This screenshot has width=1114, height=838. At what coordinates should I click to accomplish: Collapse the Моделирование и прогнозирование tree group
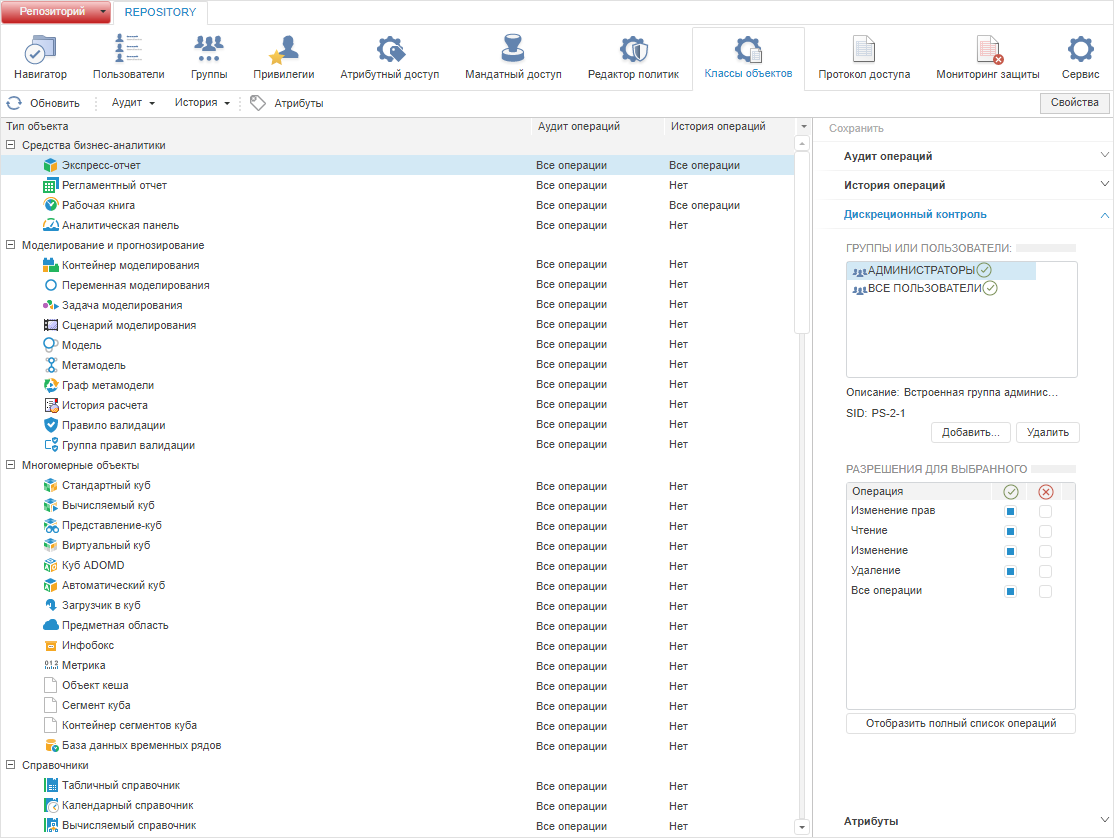pyautogui.click(x=11, y=245)
